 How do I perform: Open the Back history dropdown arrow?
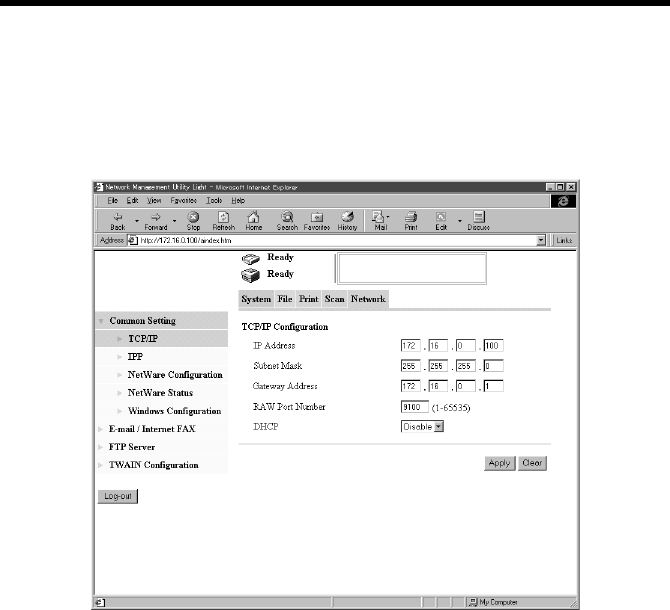click(x=137, y=221)
